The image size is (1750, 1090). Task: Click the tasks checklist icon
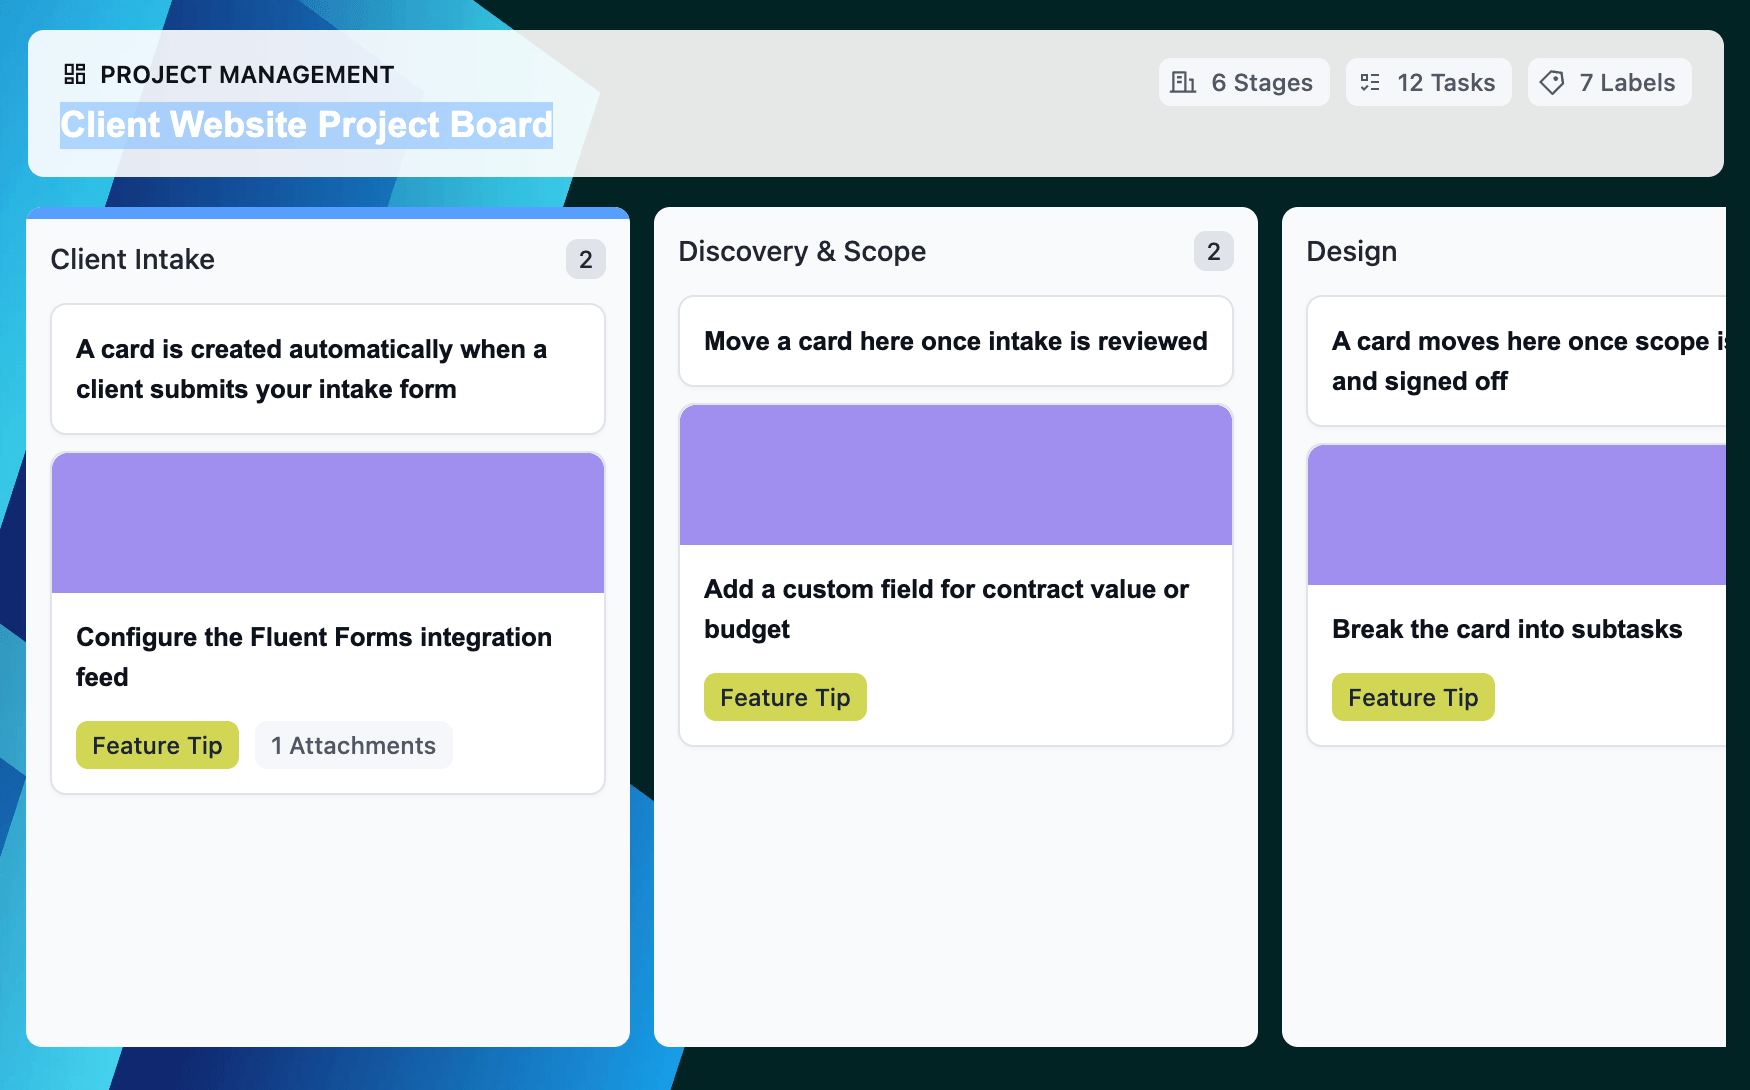[1370, 82]
